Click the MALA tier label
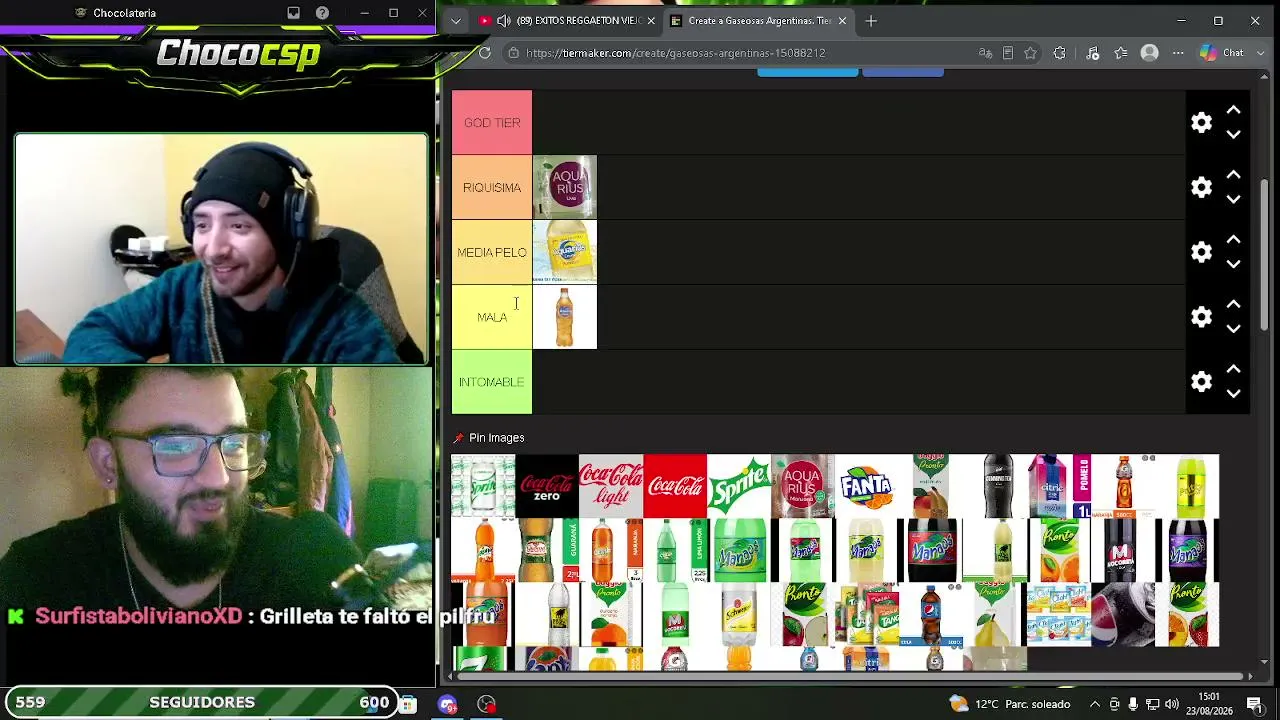 click(x=492, y=317)
